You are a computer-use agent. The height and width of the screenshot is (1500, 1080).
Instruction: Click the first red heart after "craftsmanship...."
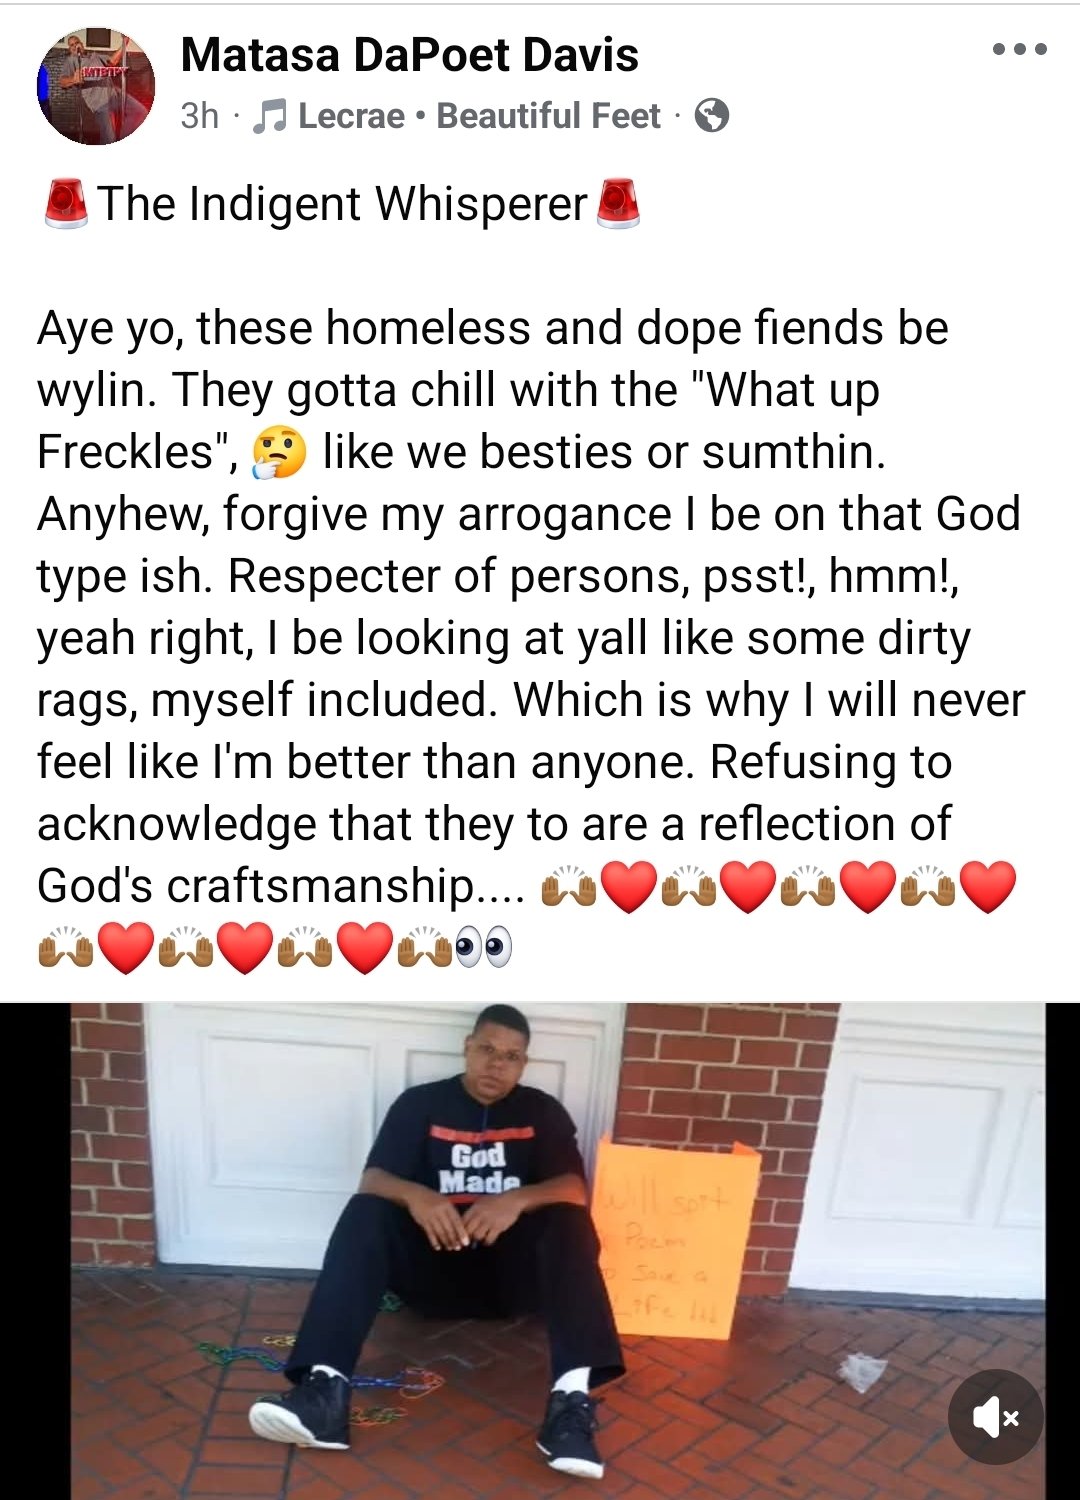tap(629, 887)
